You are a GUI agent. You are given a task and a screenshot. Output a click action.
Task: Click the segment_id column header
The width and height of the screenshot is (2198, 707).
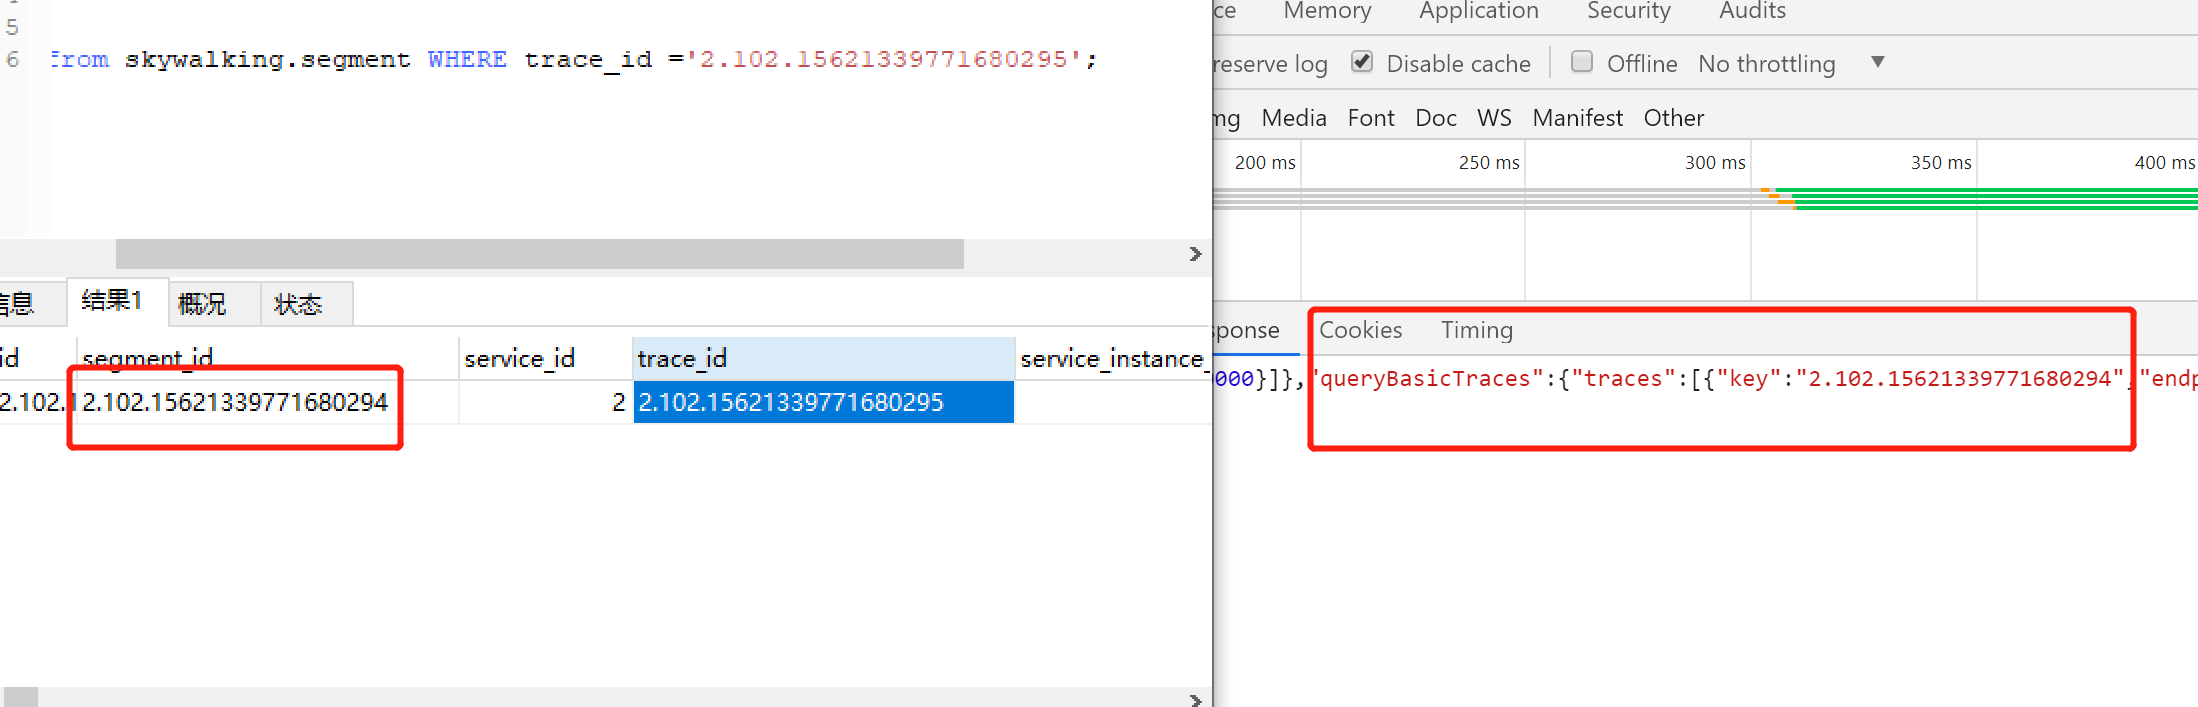point(267,358)
